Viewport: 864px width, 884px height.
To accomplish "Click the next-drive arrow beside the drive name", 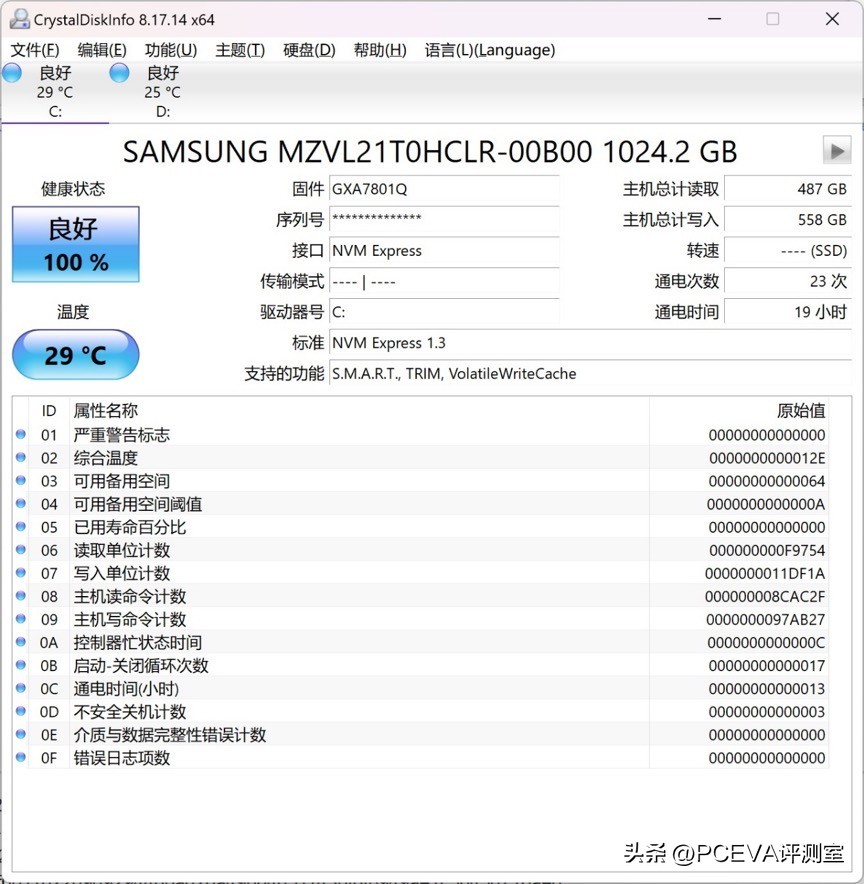I will 837,151.
